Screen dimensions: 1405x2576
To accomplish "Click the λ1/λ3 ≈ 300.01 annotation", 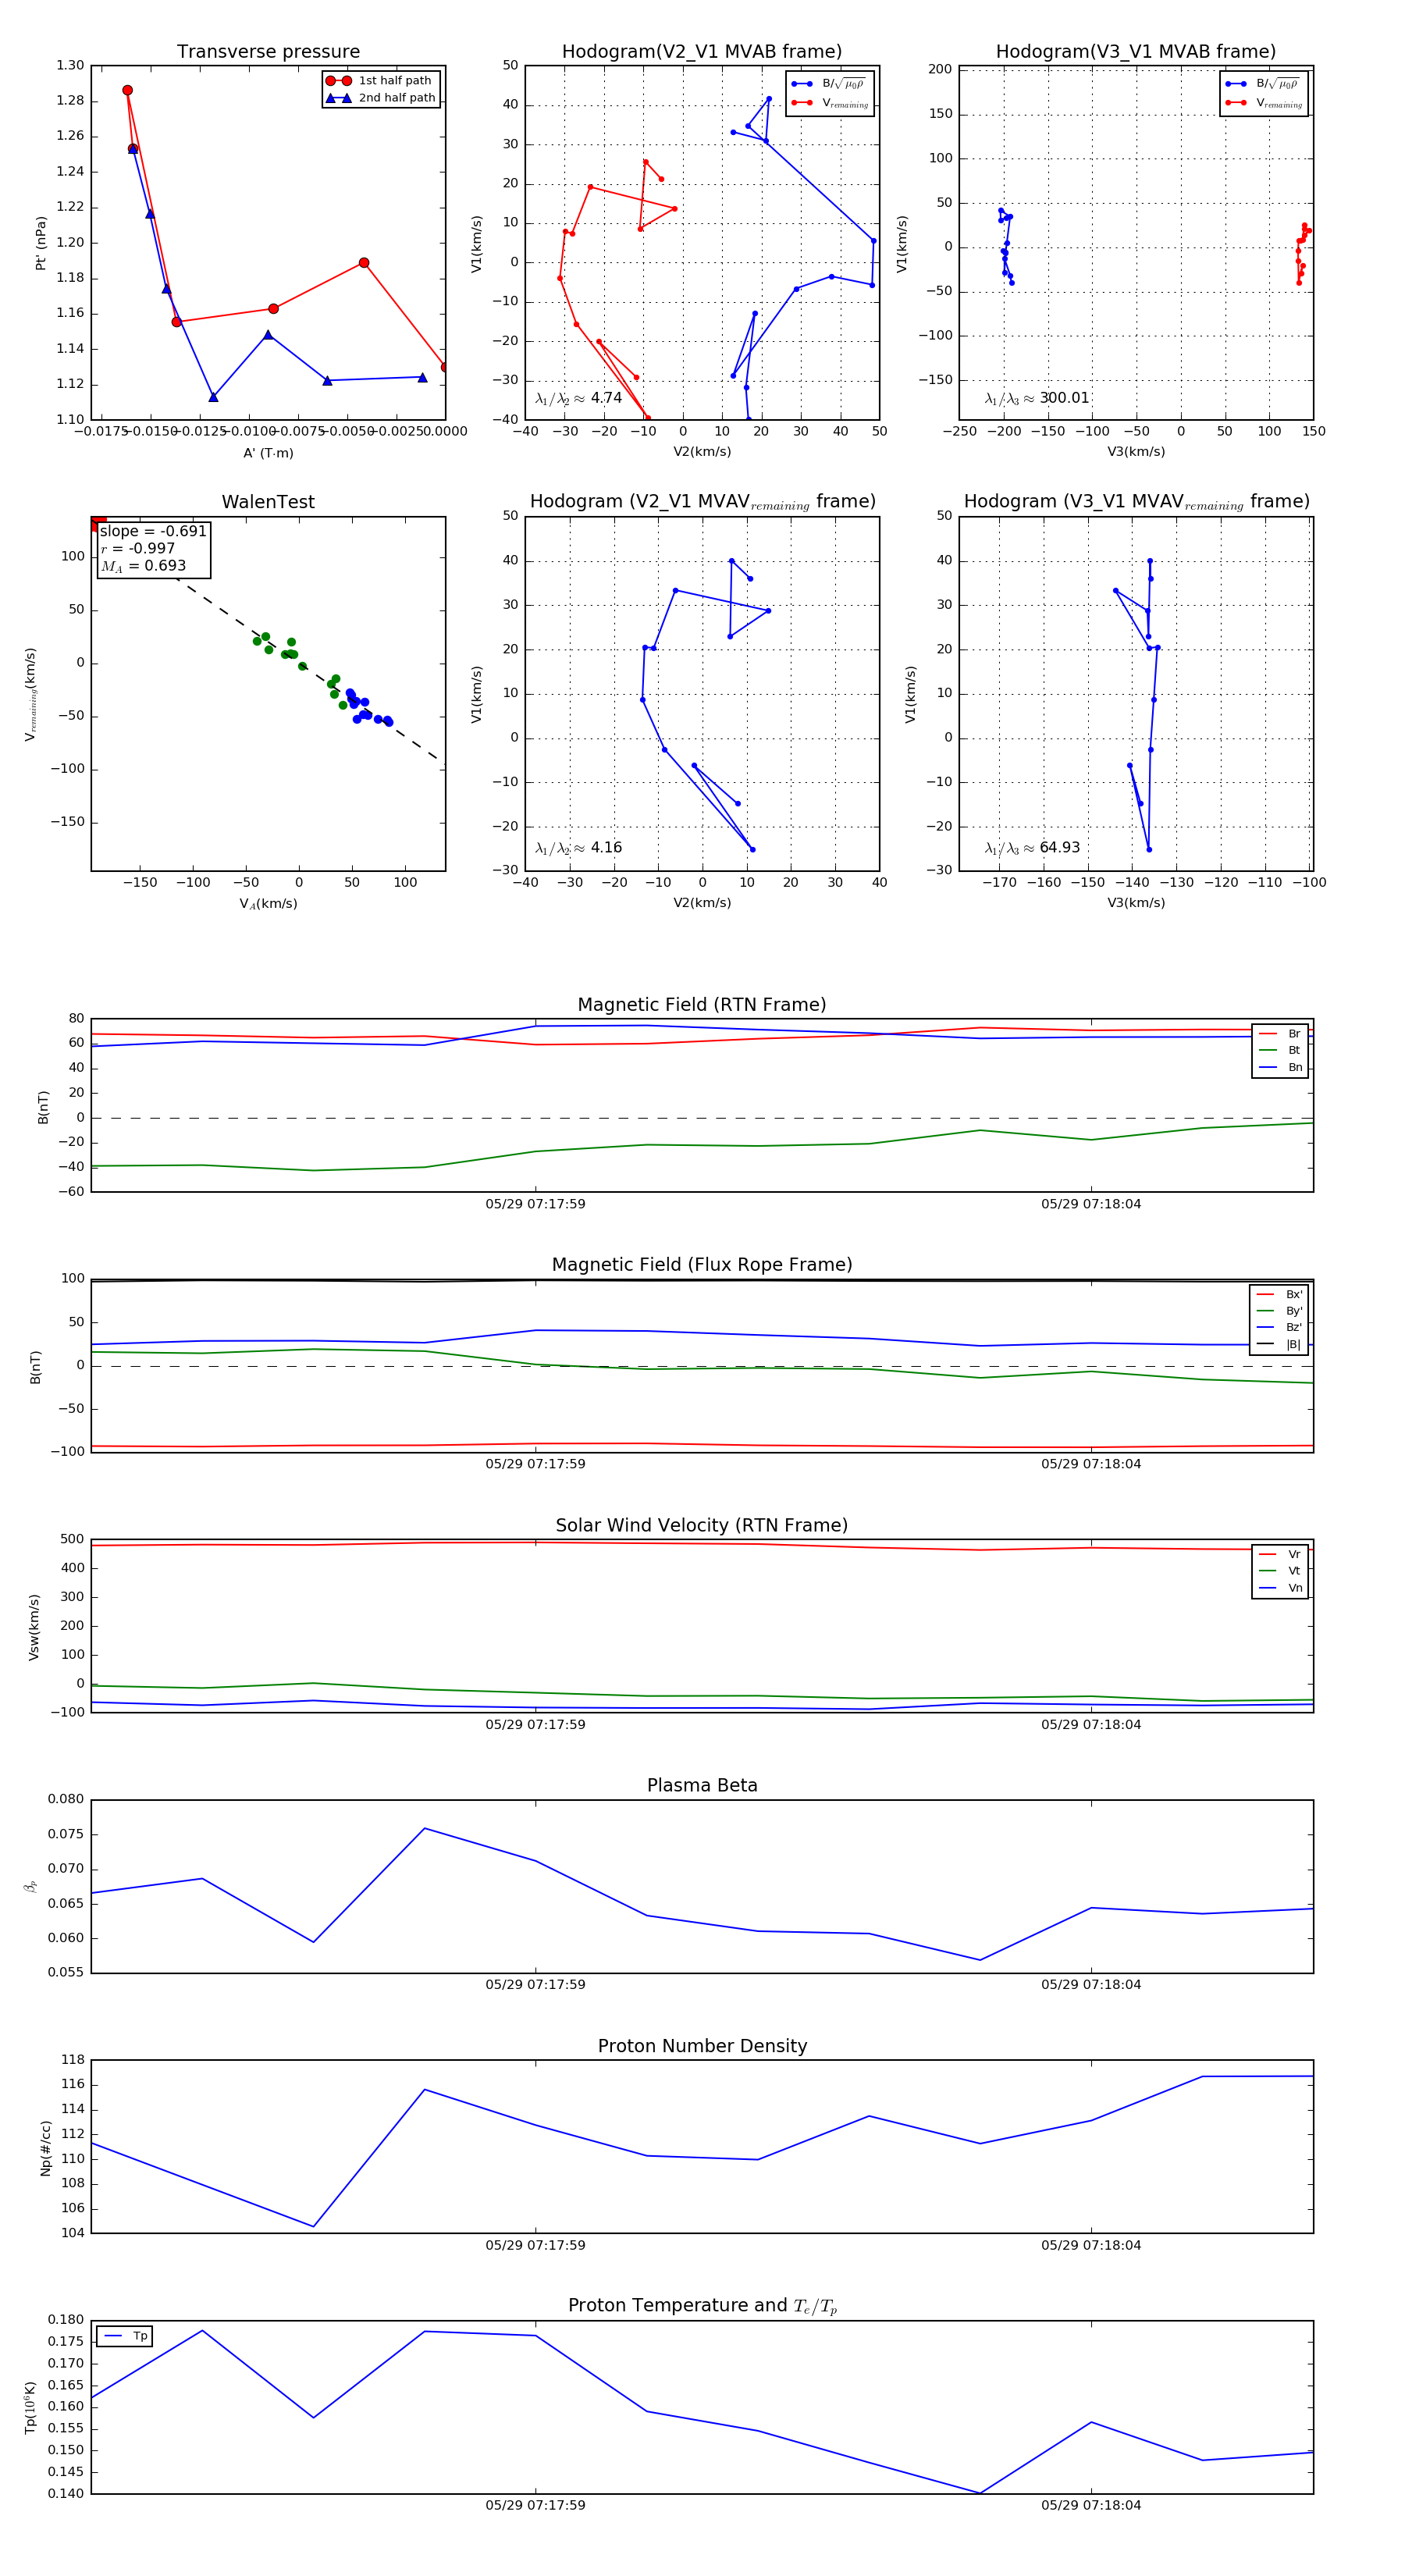I will pyautogui.click(x=1037, y=398).
